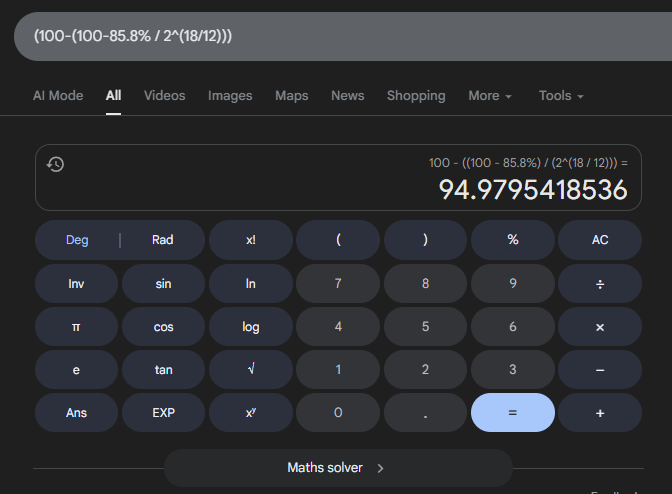The height and width of the screenshot is (494, 672).
Task: Open the Maths solver link
Action: 338,468
